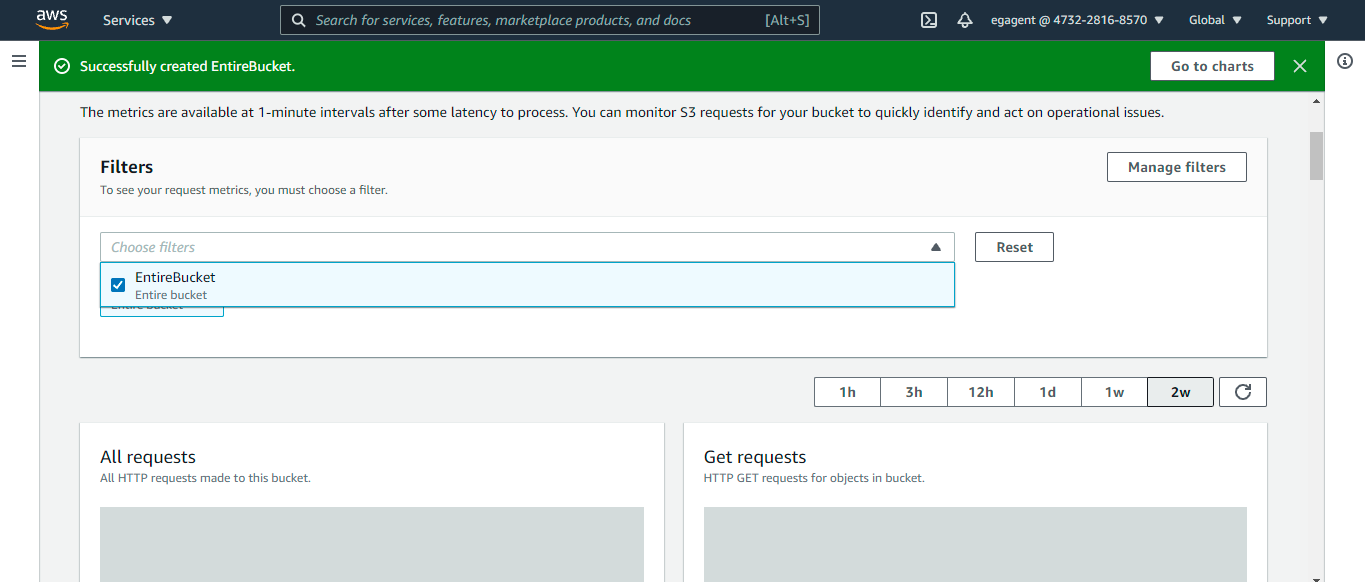Open the side navigation hamburger menu
This screenshot has width=1365, height=582.
coord(19,62)
